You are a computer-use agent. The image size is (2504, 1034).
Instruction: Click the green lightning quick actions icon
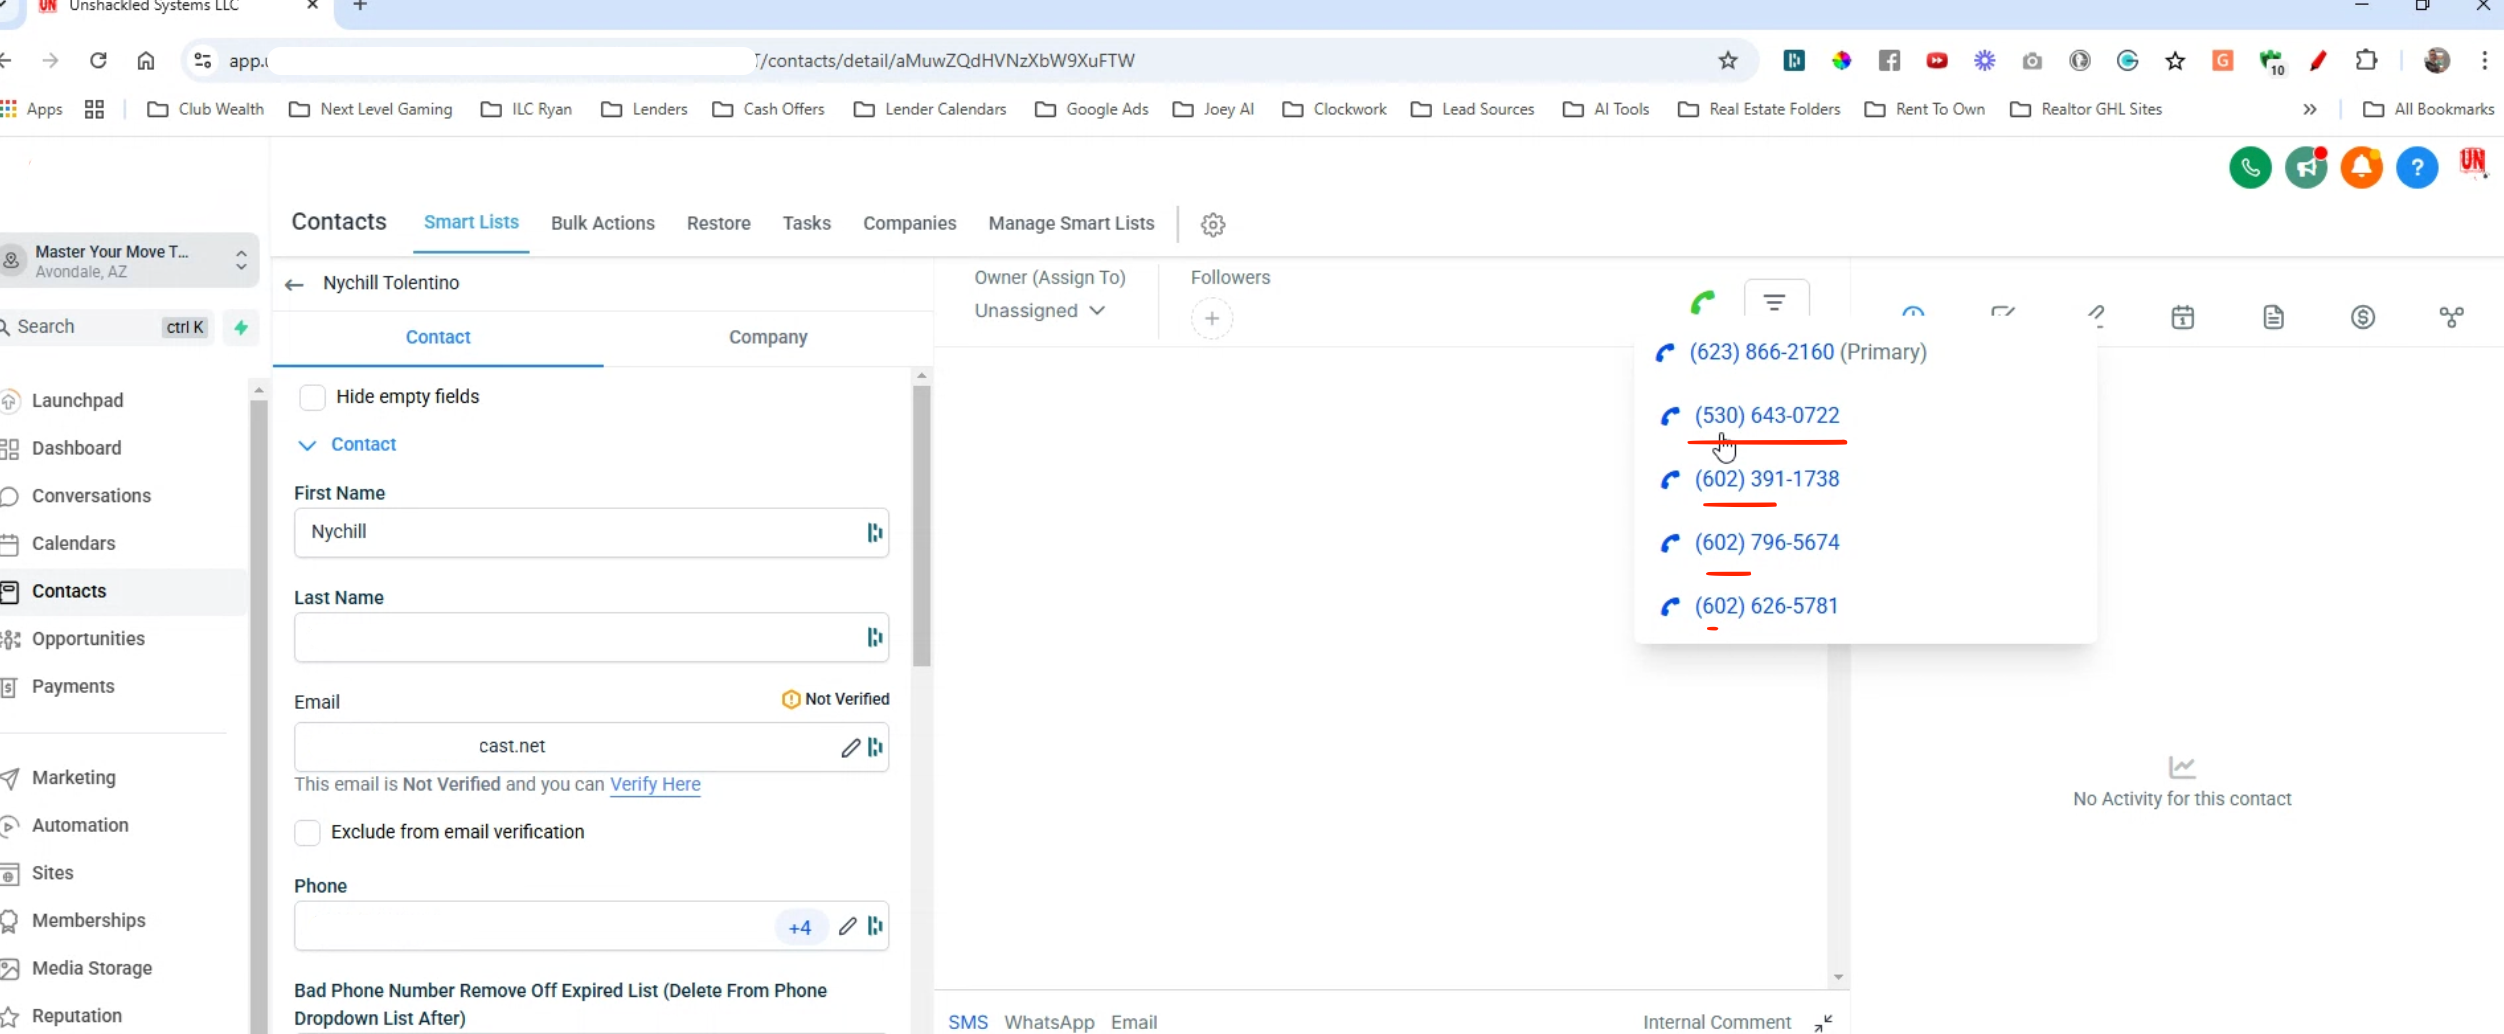tap(241, 327)
